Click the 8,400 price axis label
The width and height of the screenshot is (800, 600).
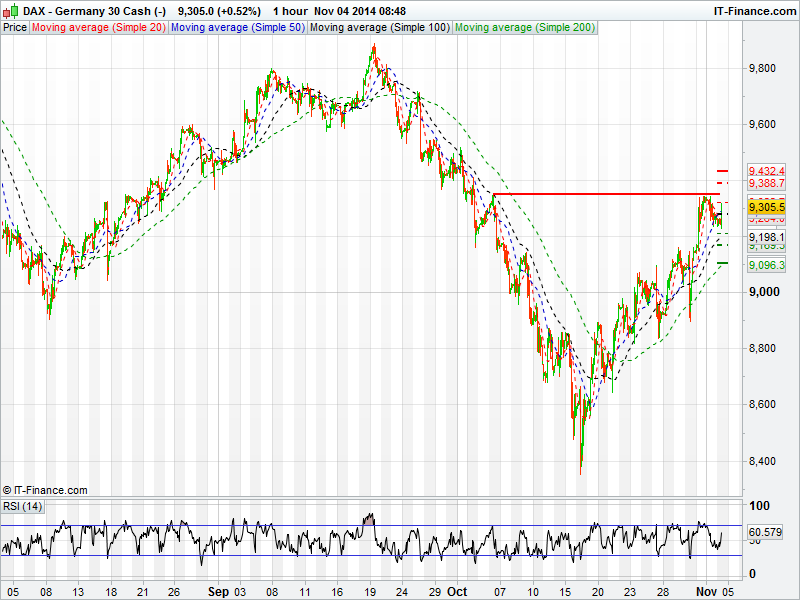click(762, 461)
